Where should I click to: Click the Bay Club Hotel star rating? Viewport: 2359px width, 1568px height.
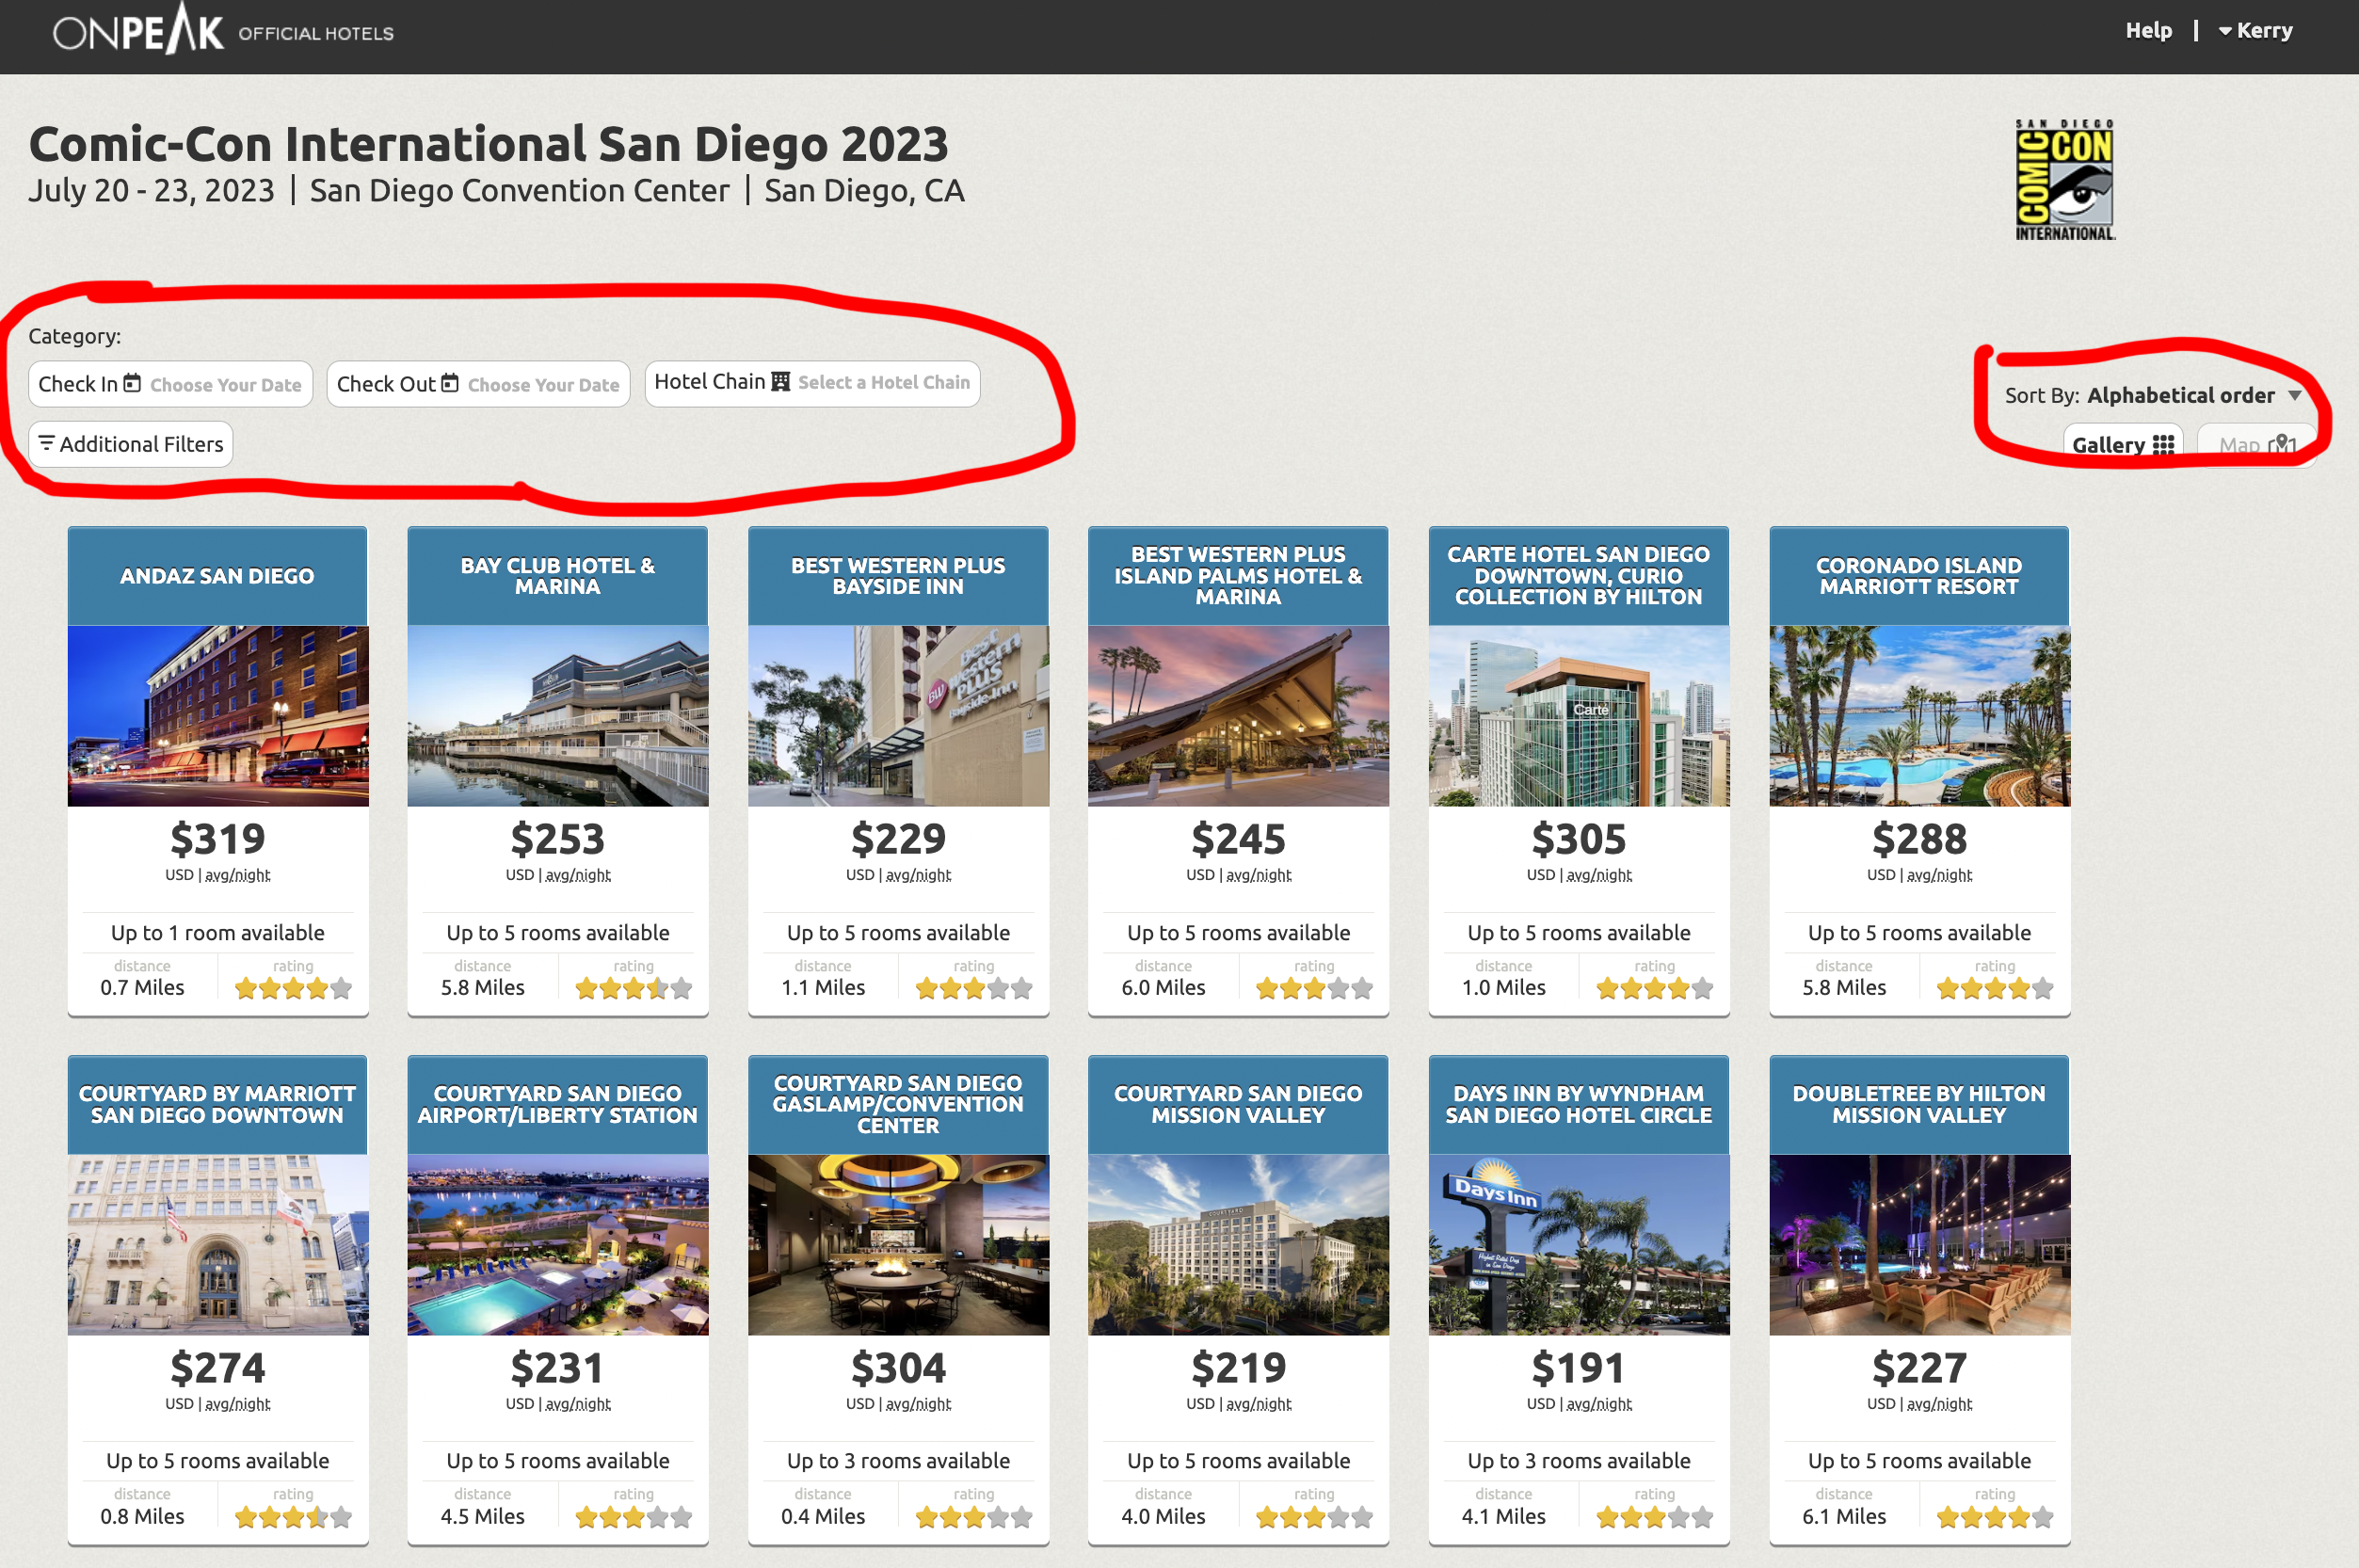tap(633, 989)
